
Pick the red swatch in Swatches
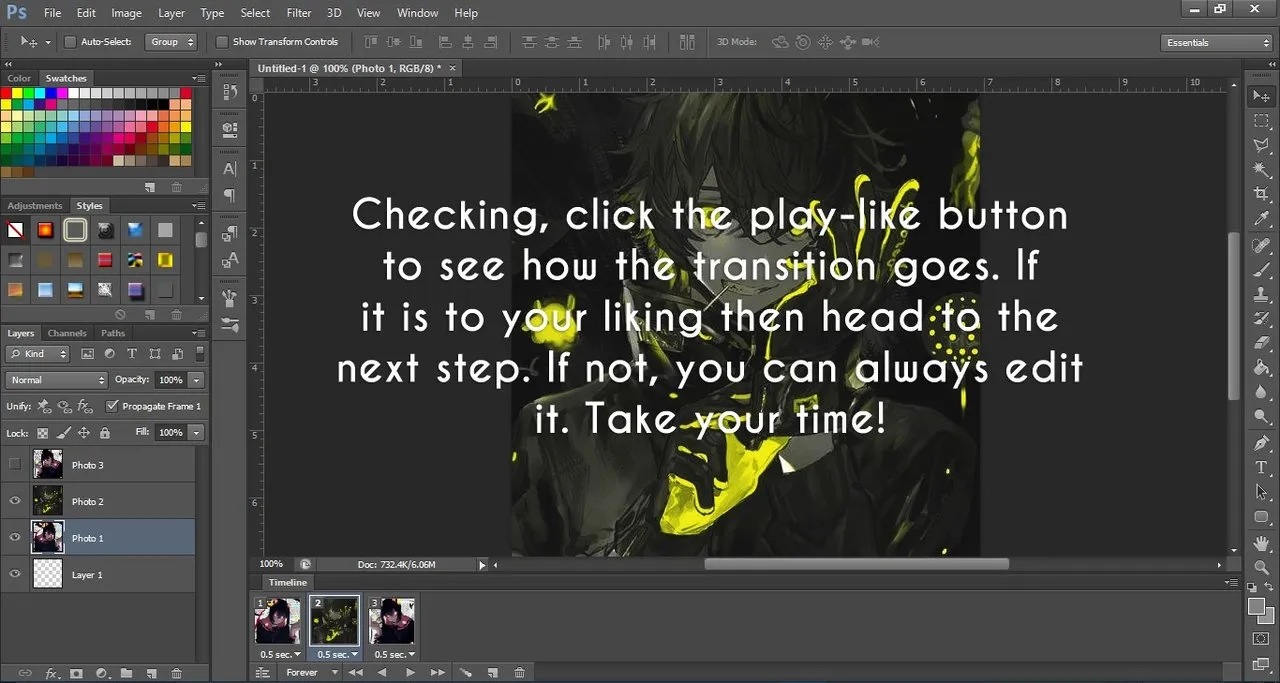6,93
